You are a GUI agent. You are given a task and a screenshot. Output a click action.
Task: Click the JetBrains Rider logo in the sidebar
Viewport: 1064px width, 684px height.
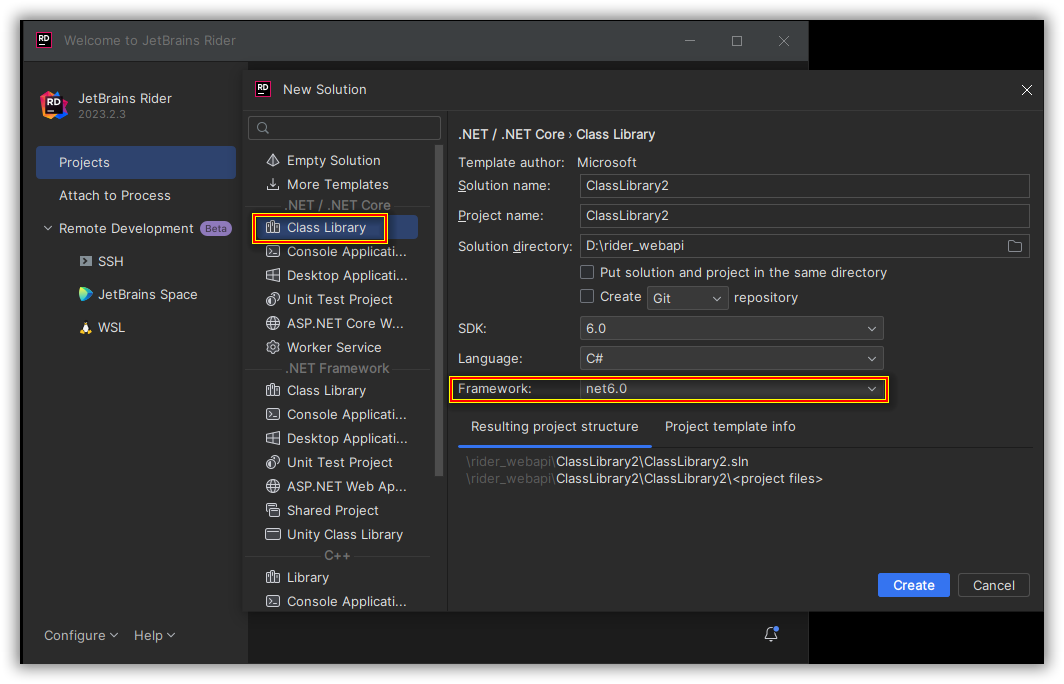pos(54,105)
